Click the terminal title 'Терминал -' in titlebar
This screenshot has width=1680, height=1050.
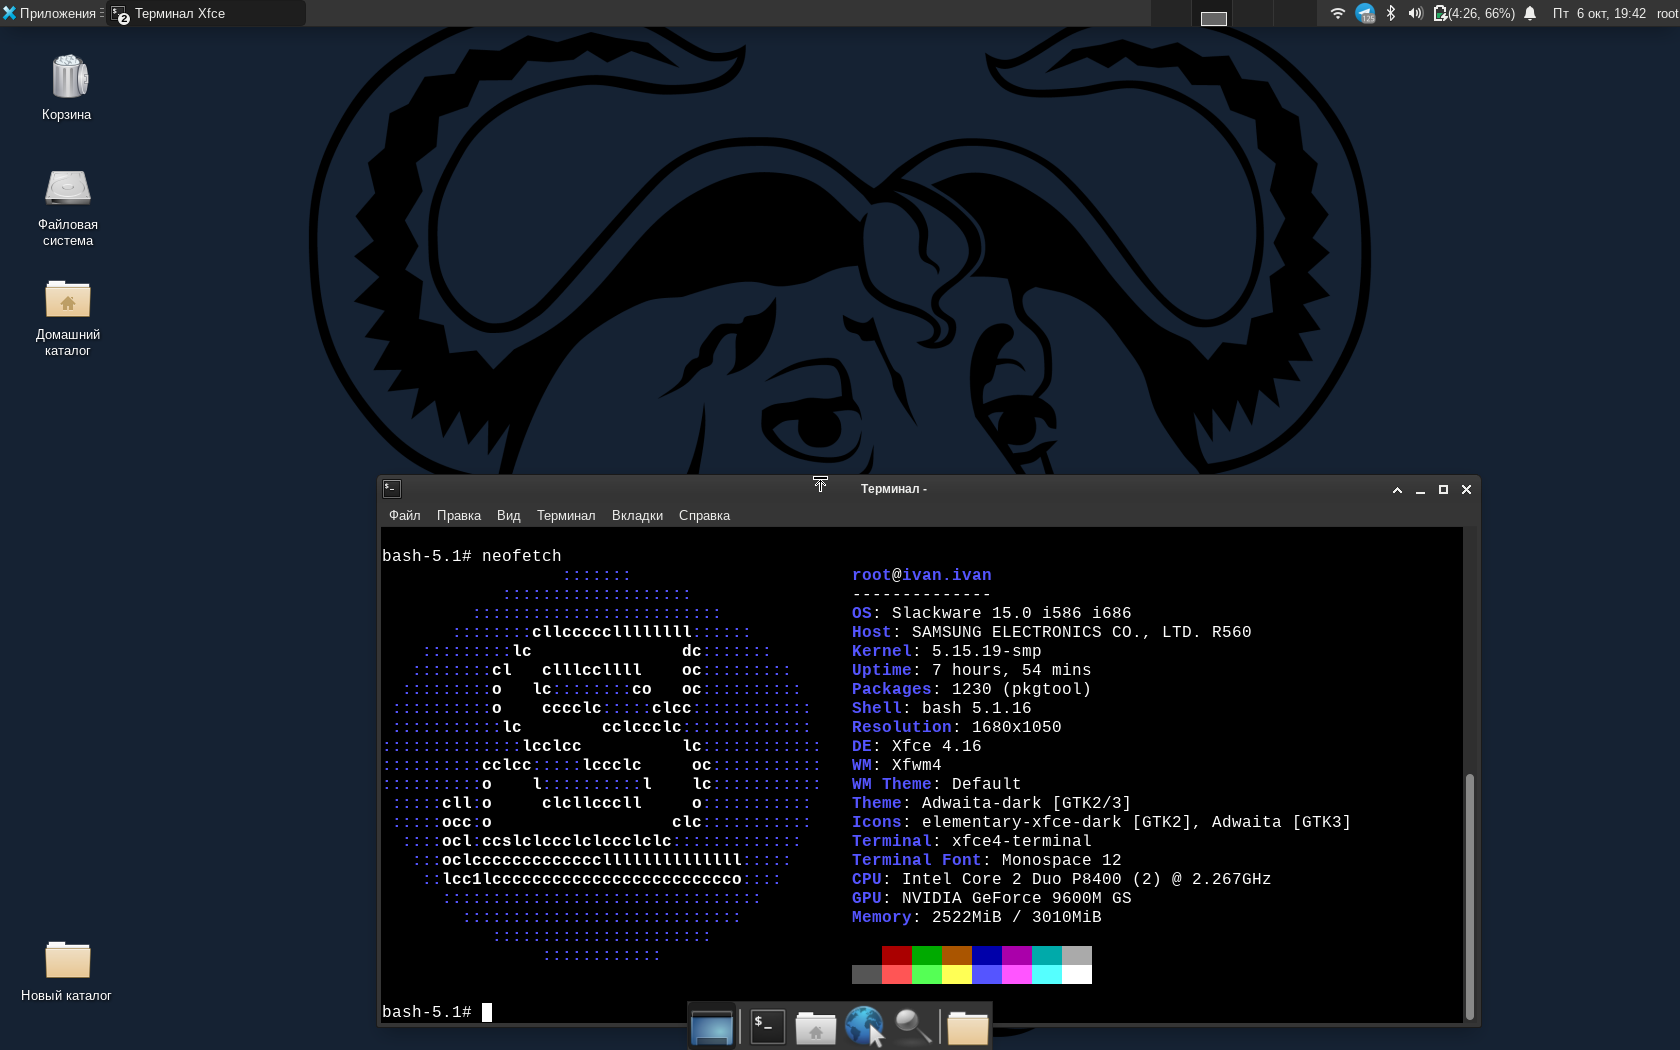point(894,489)
